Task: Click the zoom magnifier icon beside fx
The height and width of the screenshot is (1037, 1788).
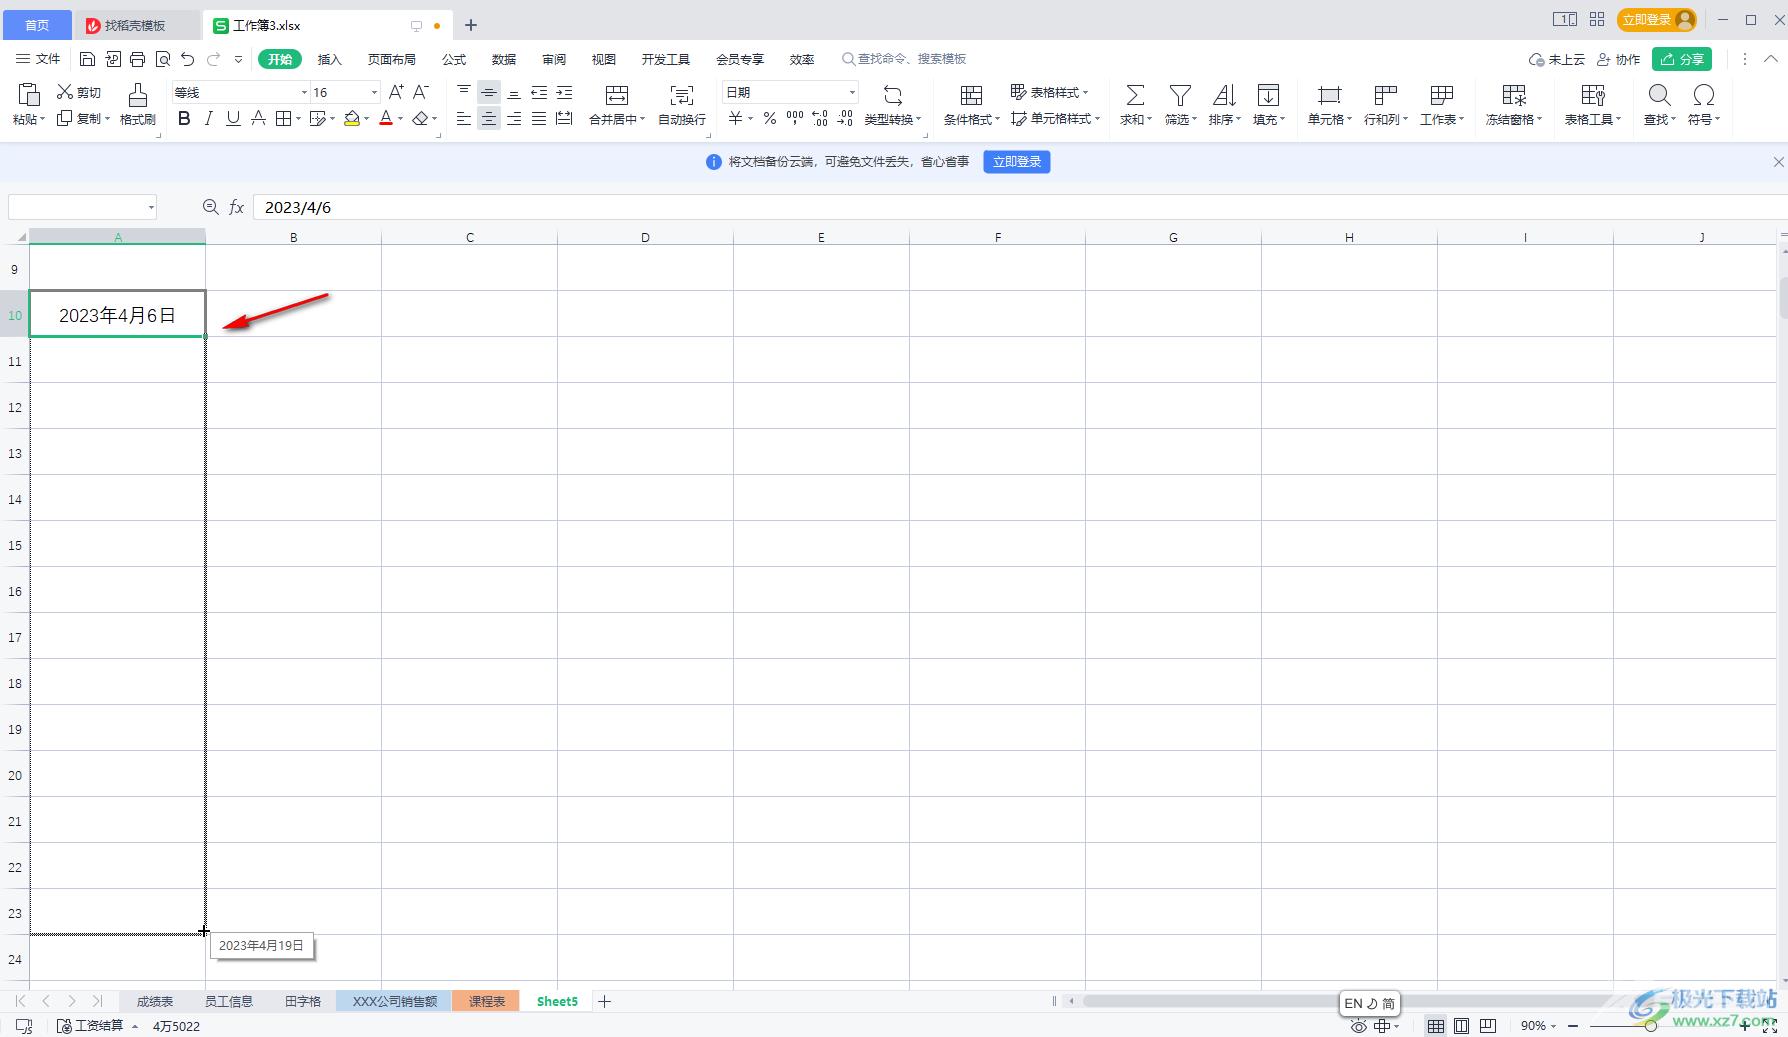Action: coord(210,206)
